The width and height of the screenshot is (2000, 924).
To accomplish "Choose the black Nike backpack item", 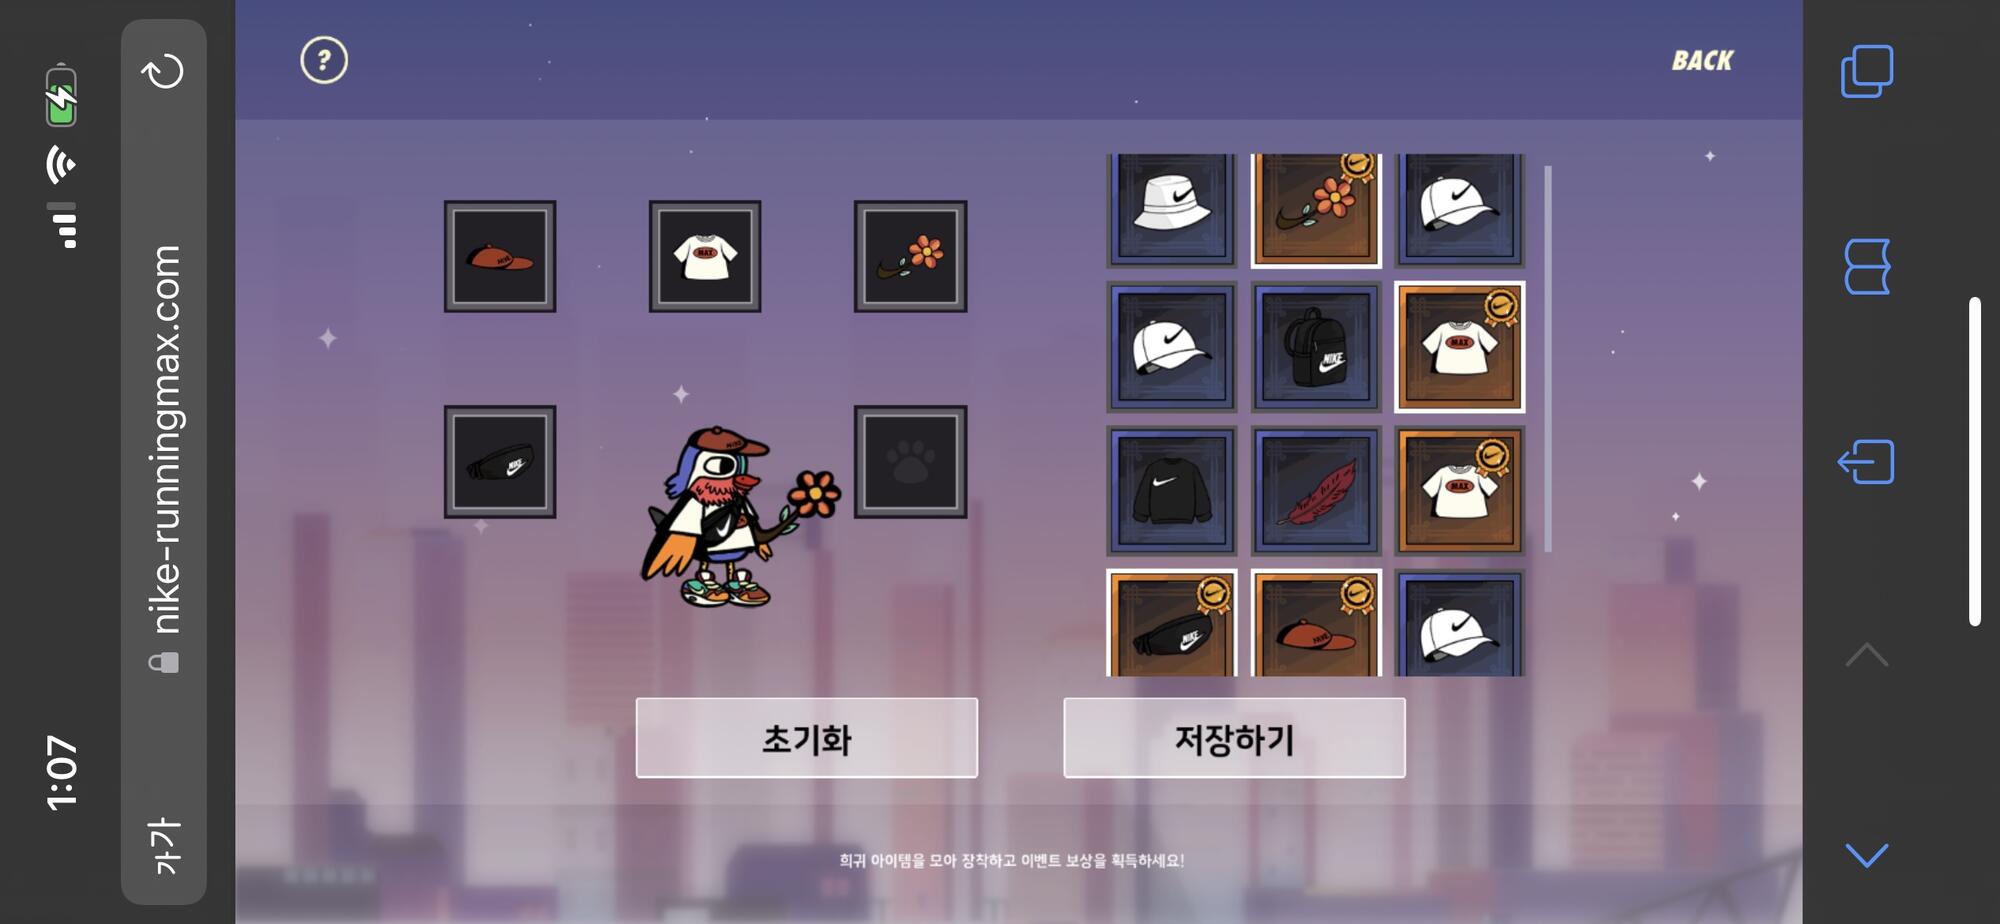I will coord(1316,347).
